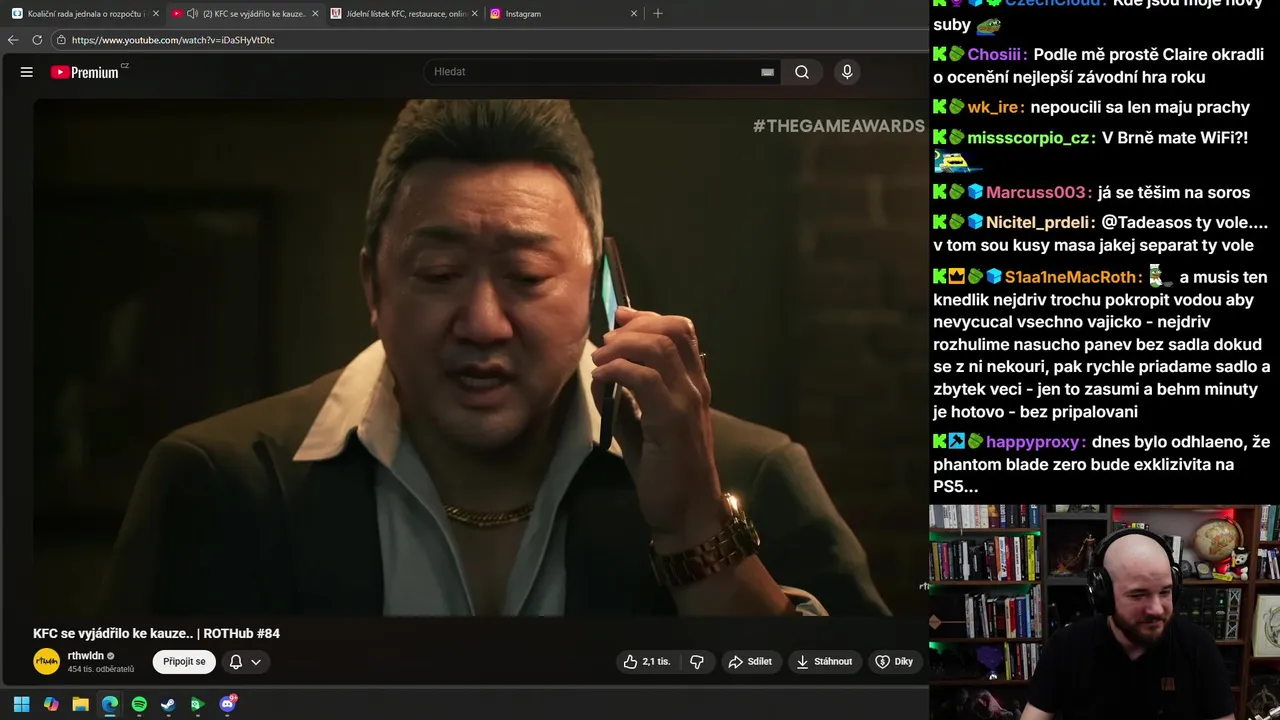Go back with the browser back arrow
Screen dimensions: 1280x720
pyautogui.click(x=13, y=40)
